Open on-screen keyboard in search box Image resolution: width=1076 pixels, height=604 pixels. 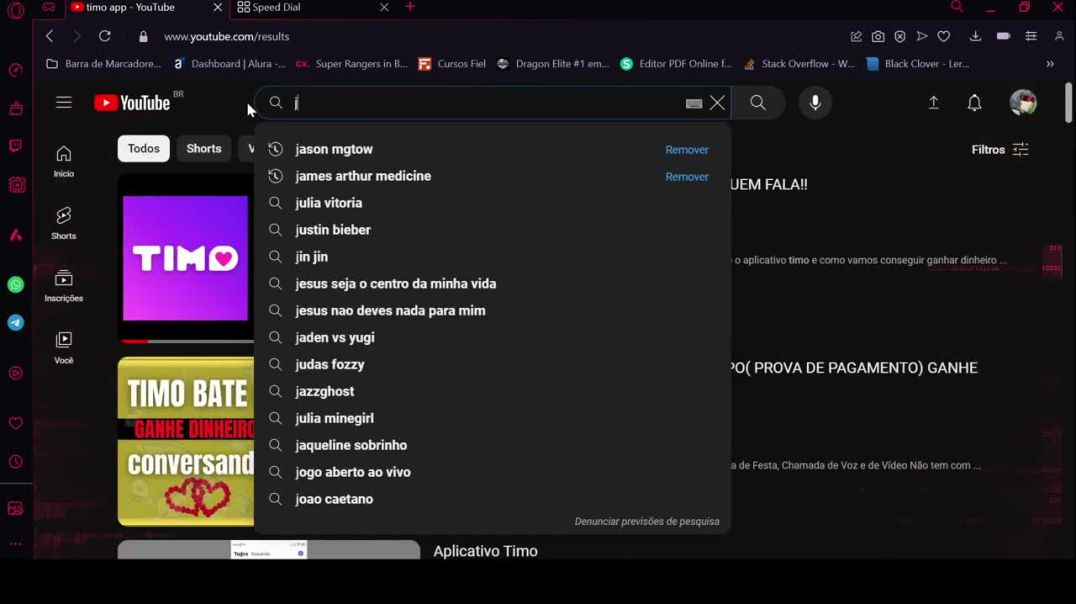(694, 104)
